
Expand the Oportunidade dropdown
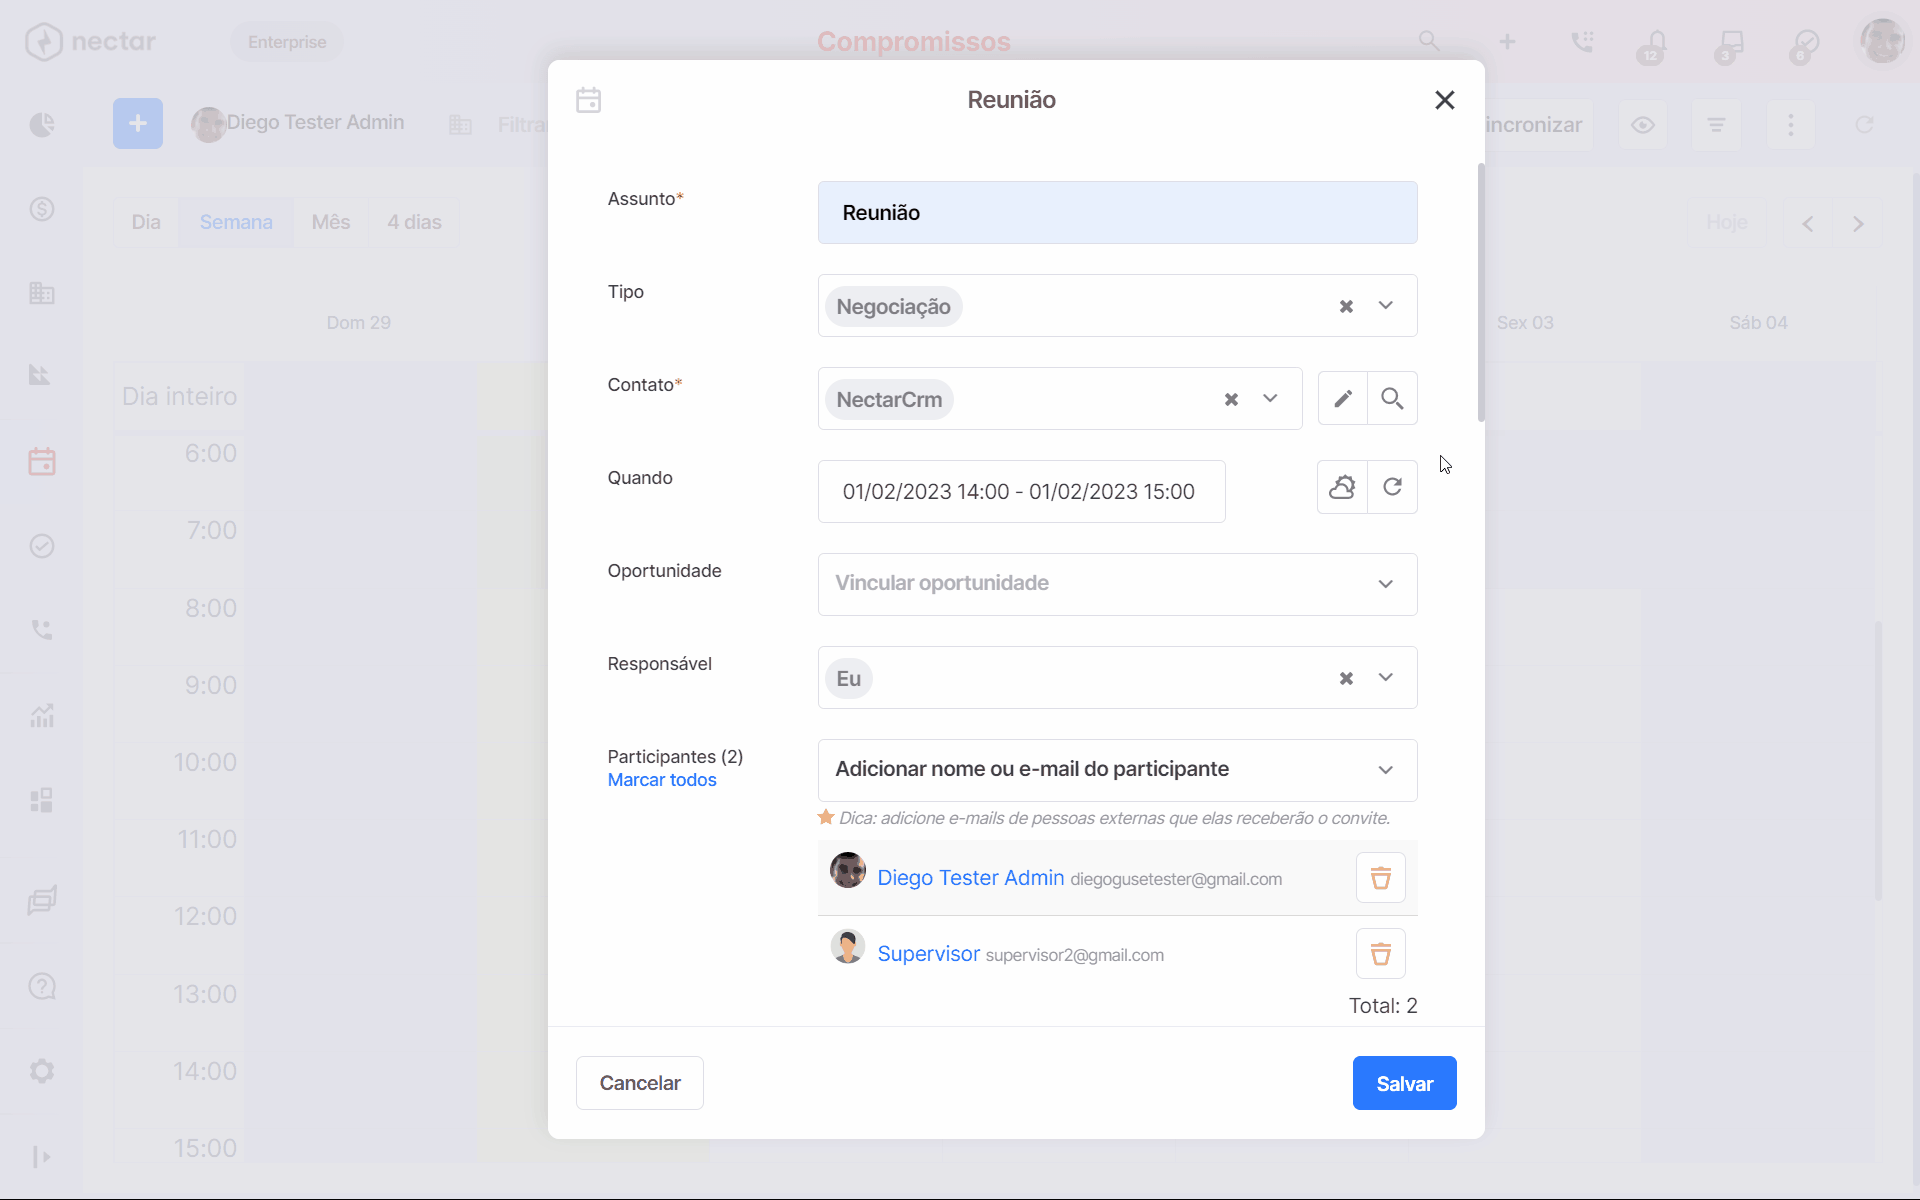(x=1387, y=584)
